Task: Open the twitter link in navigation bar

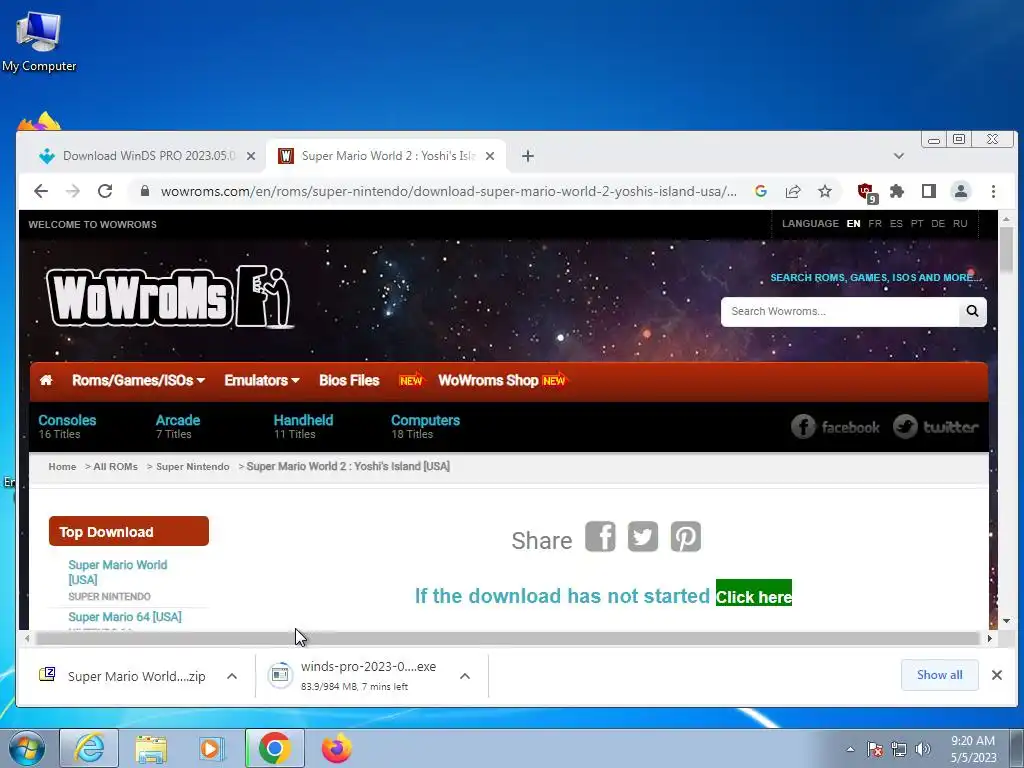Action: point(935,427)
